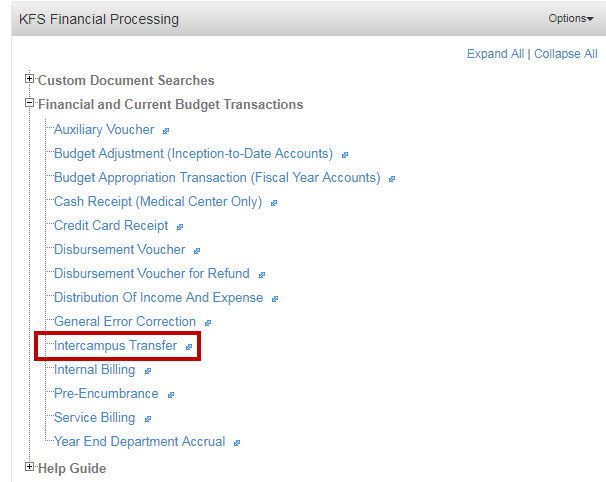The image size is (606, 482).
Task: Click new-window icon beside Auxiliary Voucher
Action: click(x=166, y=131)
